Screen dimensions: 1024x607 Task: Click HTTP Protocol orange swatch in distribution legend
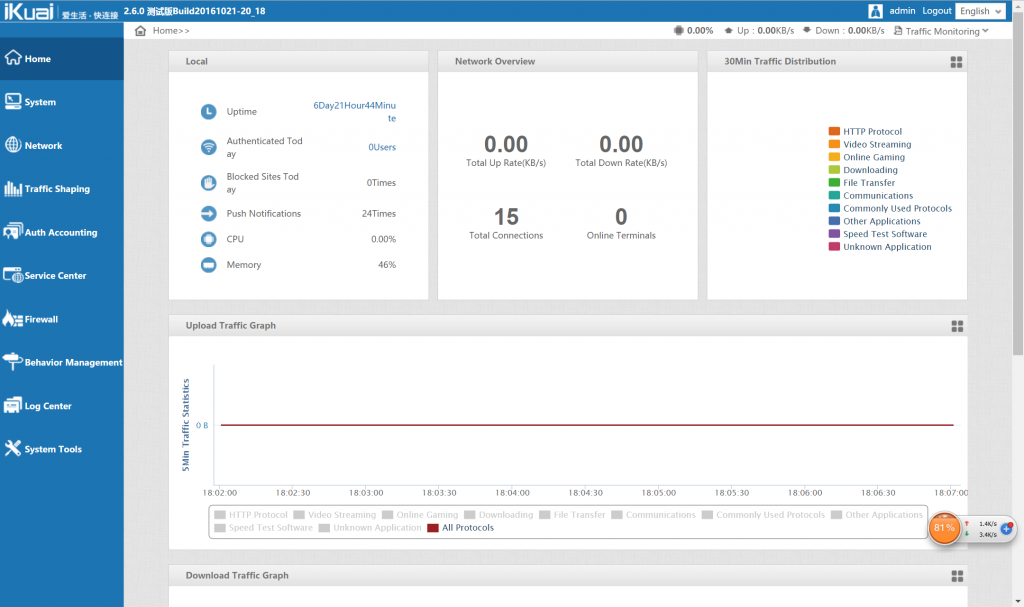point(834,131)
